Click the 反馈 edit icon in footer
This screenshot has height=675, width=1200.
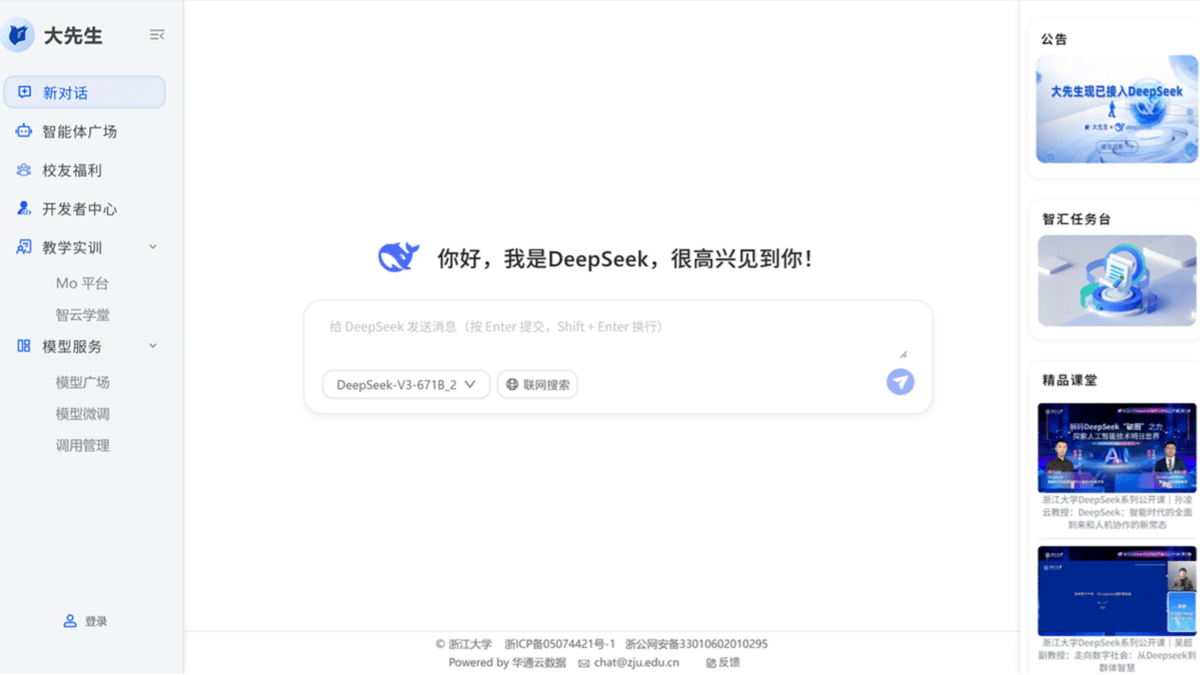click(711, 663)
